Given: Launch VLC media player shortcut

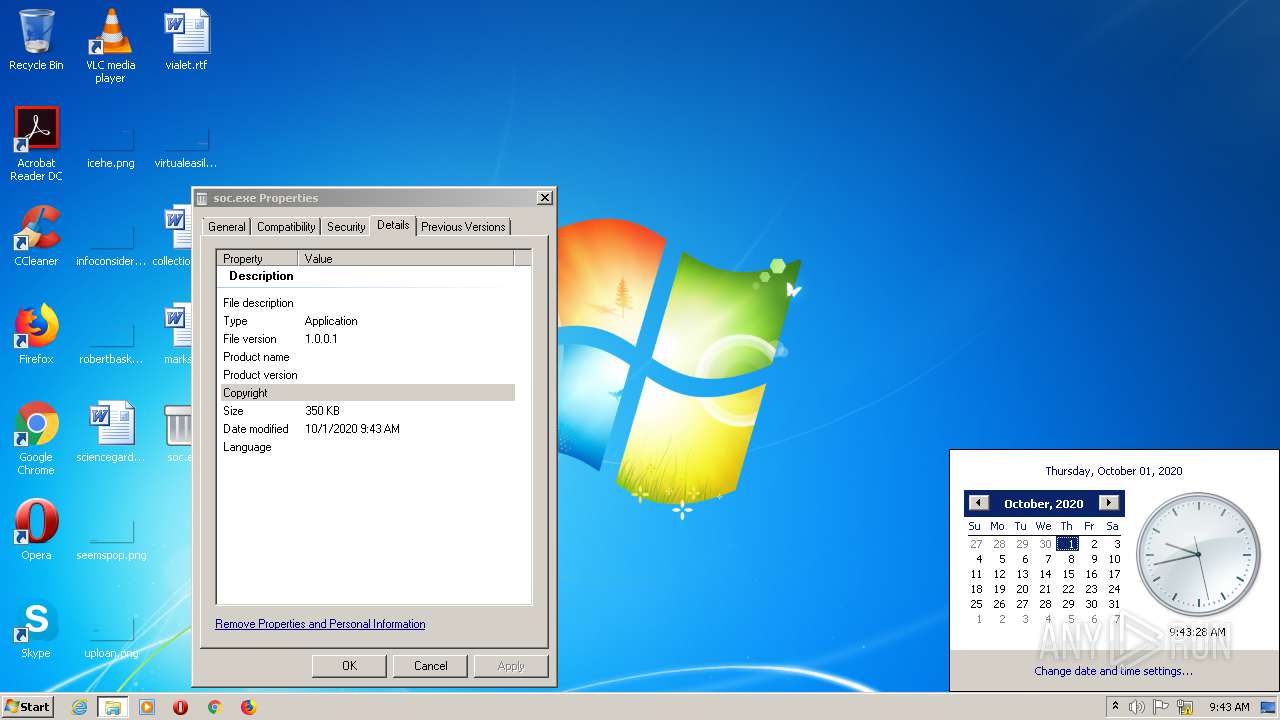Looking at the screenshot, I should (x=110, y=45).
